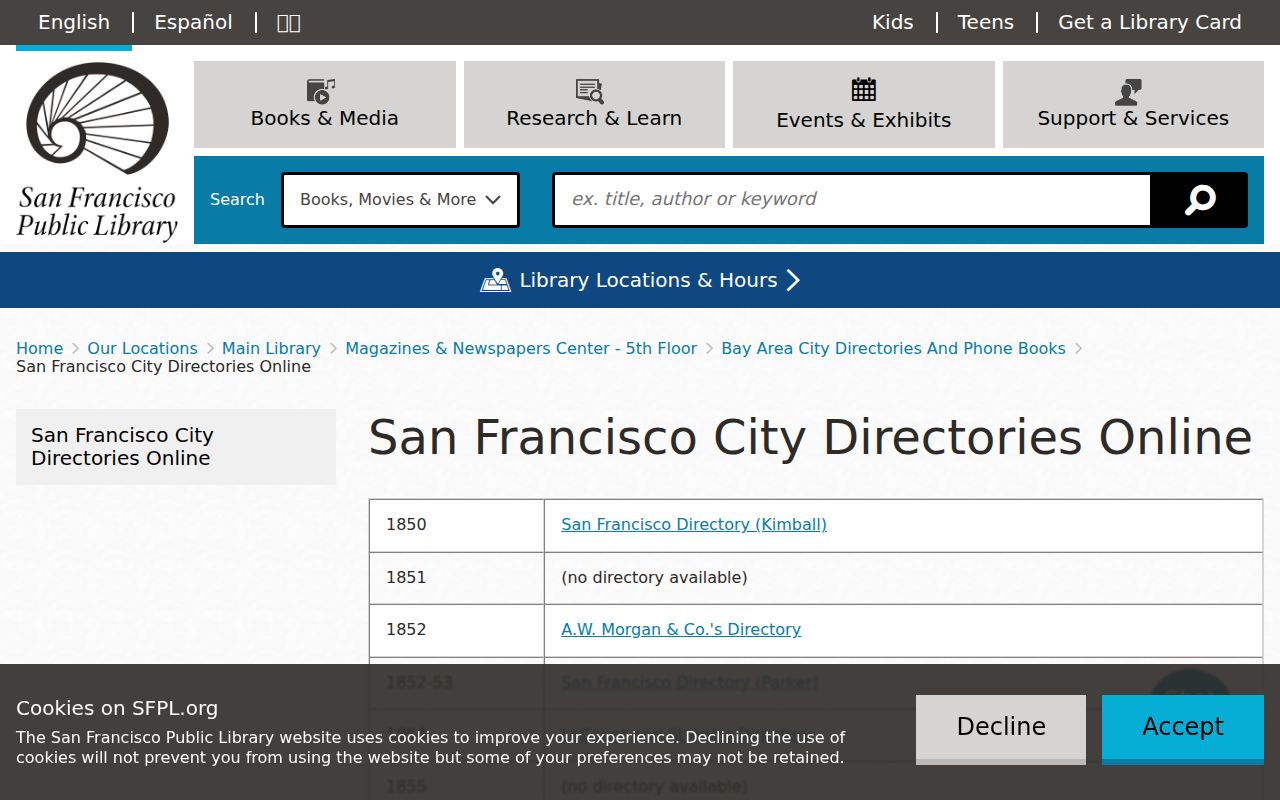Screen dimensions: 1280x800
Task: Click Get a Library Card
Action: (x=1150, y=22)
